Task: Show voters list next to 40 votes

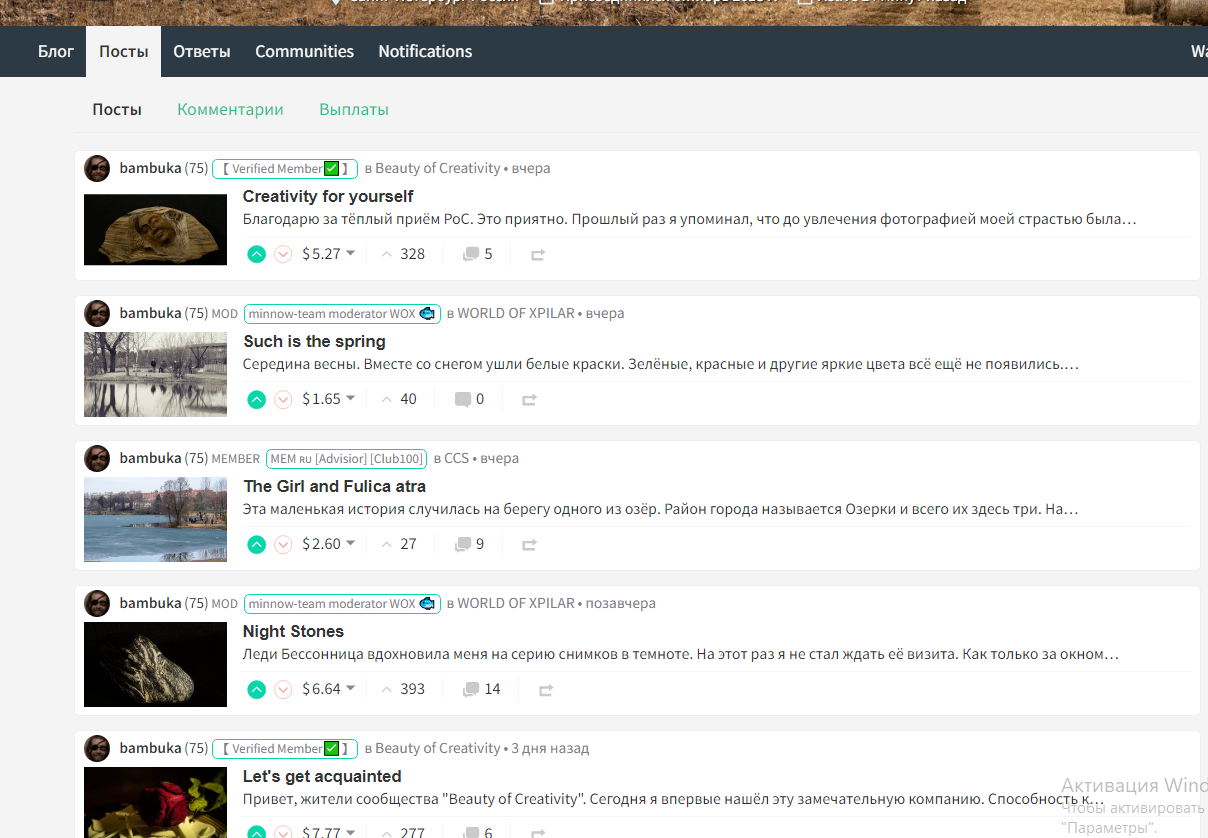Action: pyautogui.click(x=387, y=399)
